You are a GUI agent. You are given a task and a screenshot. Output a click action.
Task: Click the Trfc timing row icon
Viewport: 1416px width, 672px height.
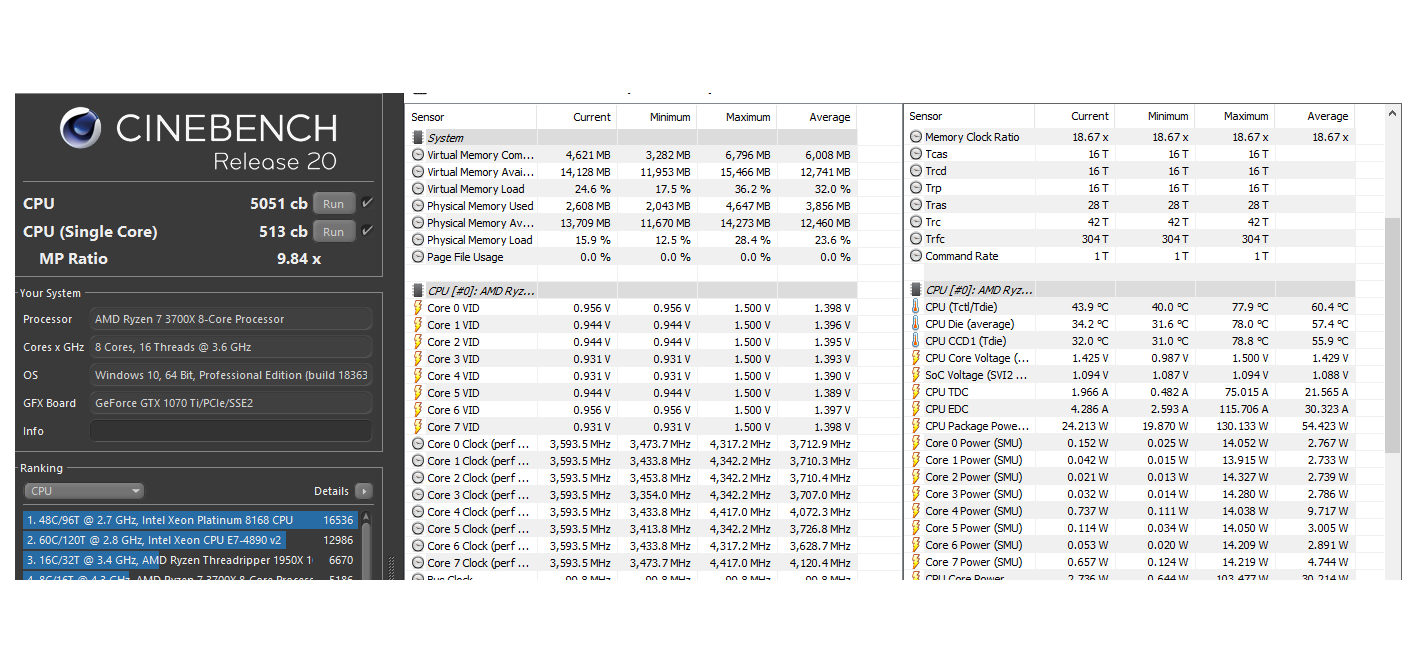pyautogui.click(x=916, y=239)
